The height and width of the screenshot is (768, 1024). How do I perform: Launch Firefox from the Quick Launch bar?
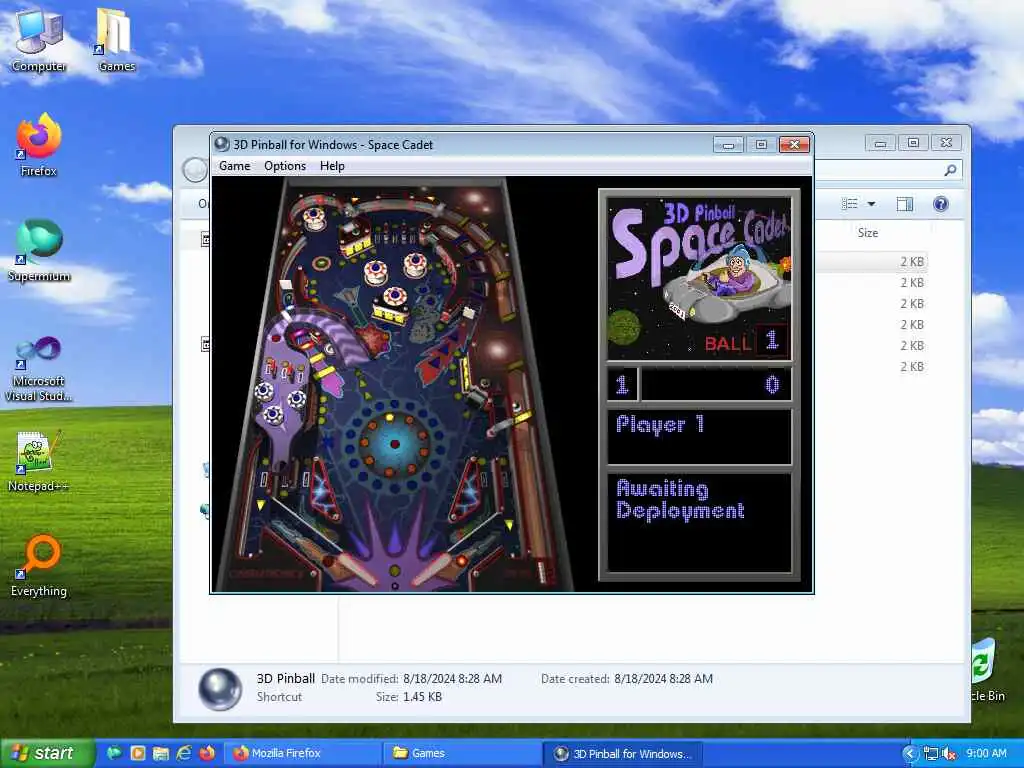(207, 754)
